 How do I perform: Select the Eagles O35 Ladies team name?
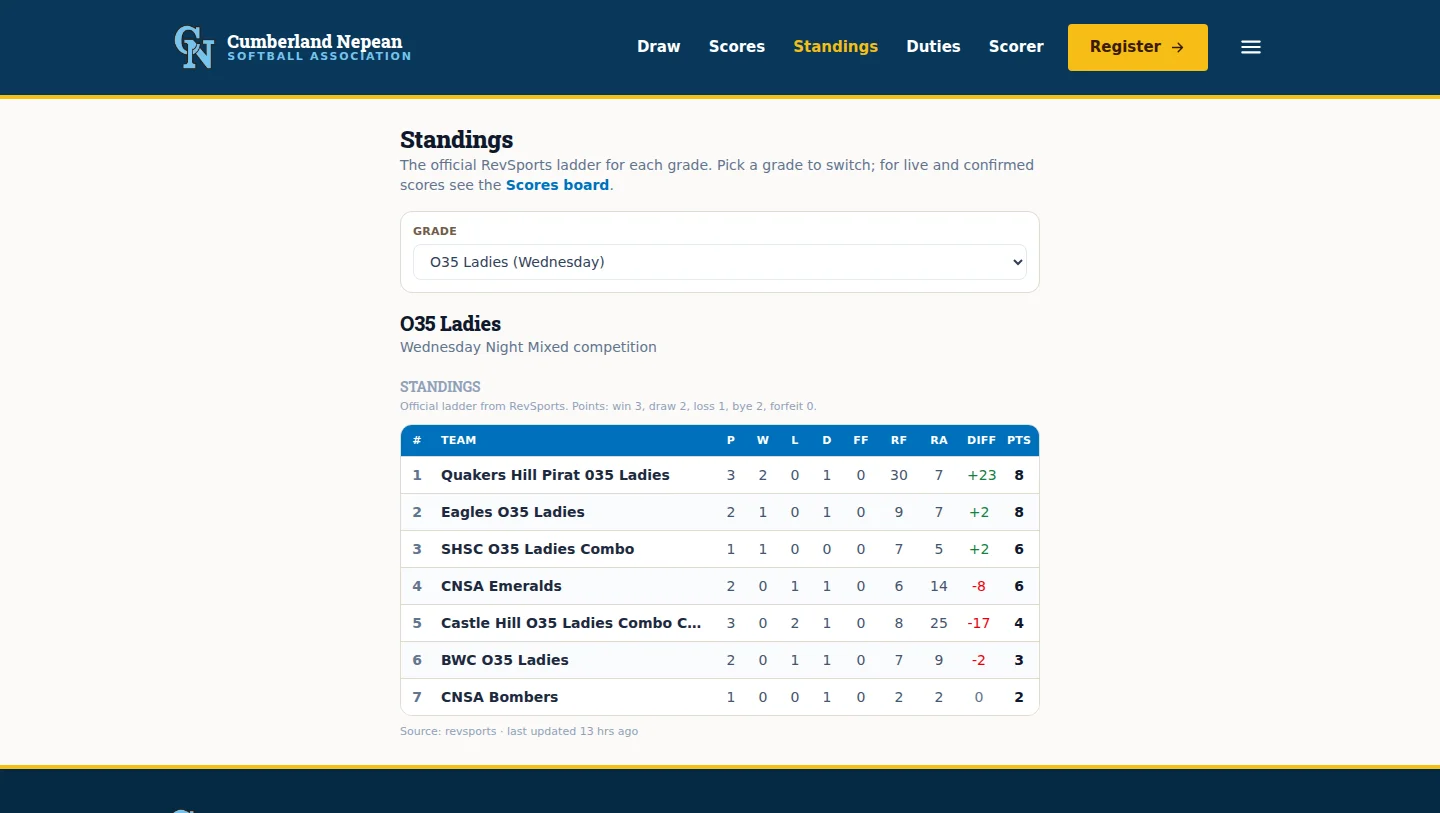[x=513, y=512]
